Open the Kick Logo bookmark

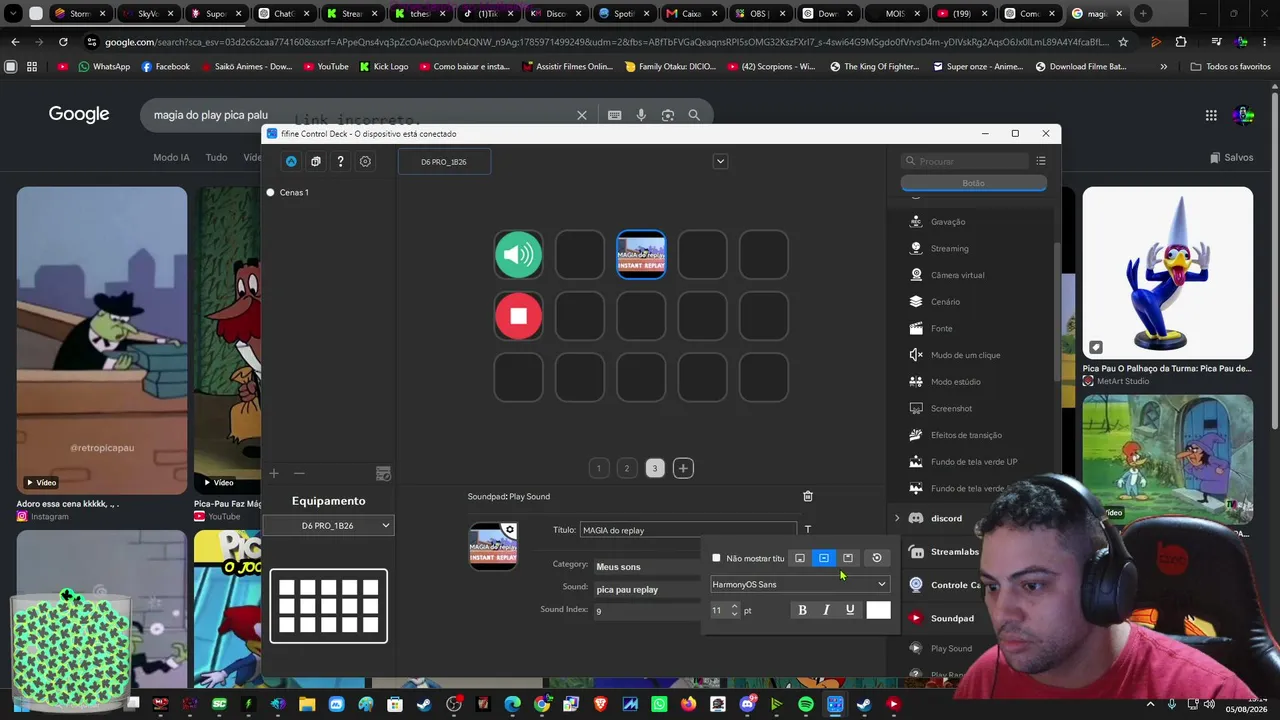[383, 66]
